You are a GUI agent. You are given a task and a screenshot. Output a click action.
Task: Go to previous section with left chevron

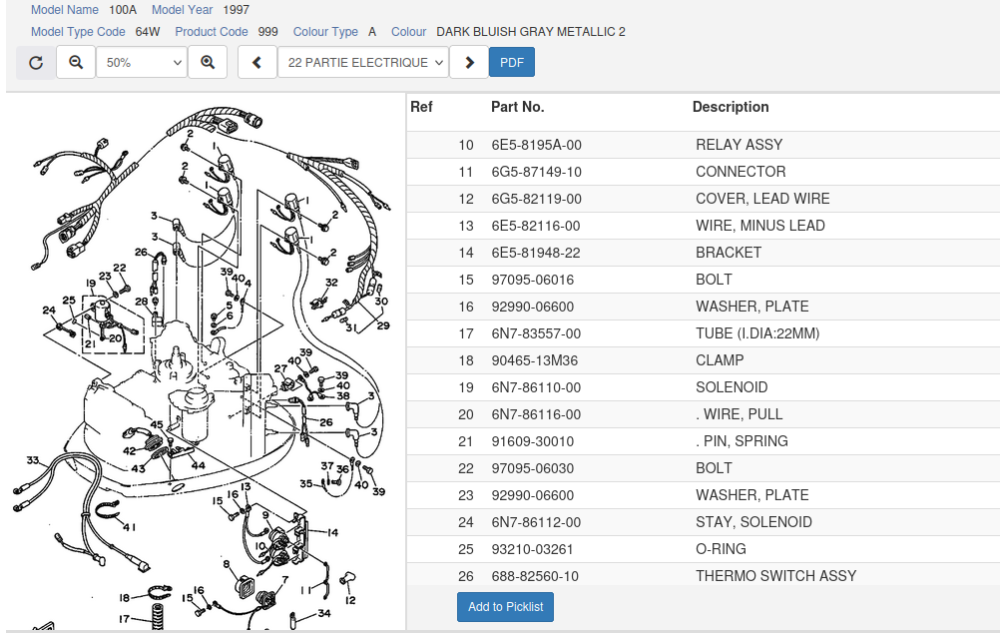pos(257,62)
